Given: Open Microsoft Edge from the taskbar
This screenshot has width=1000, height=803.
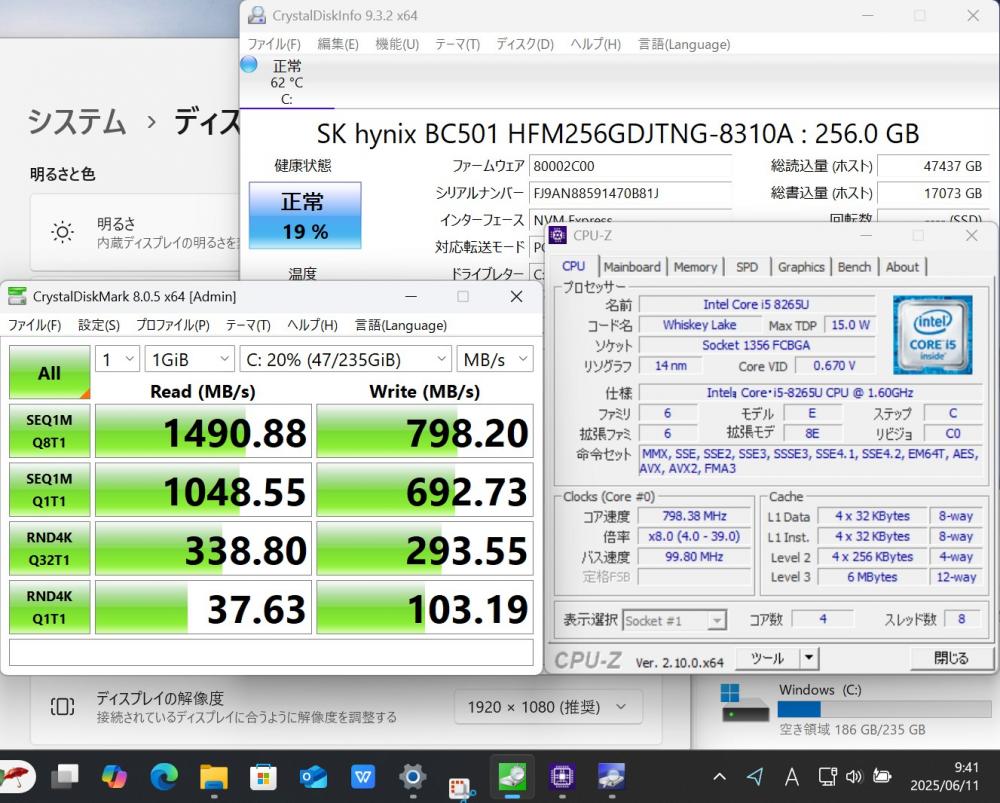Looking at the screenshot, I should [164, 776].
